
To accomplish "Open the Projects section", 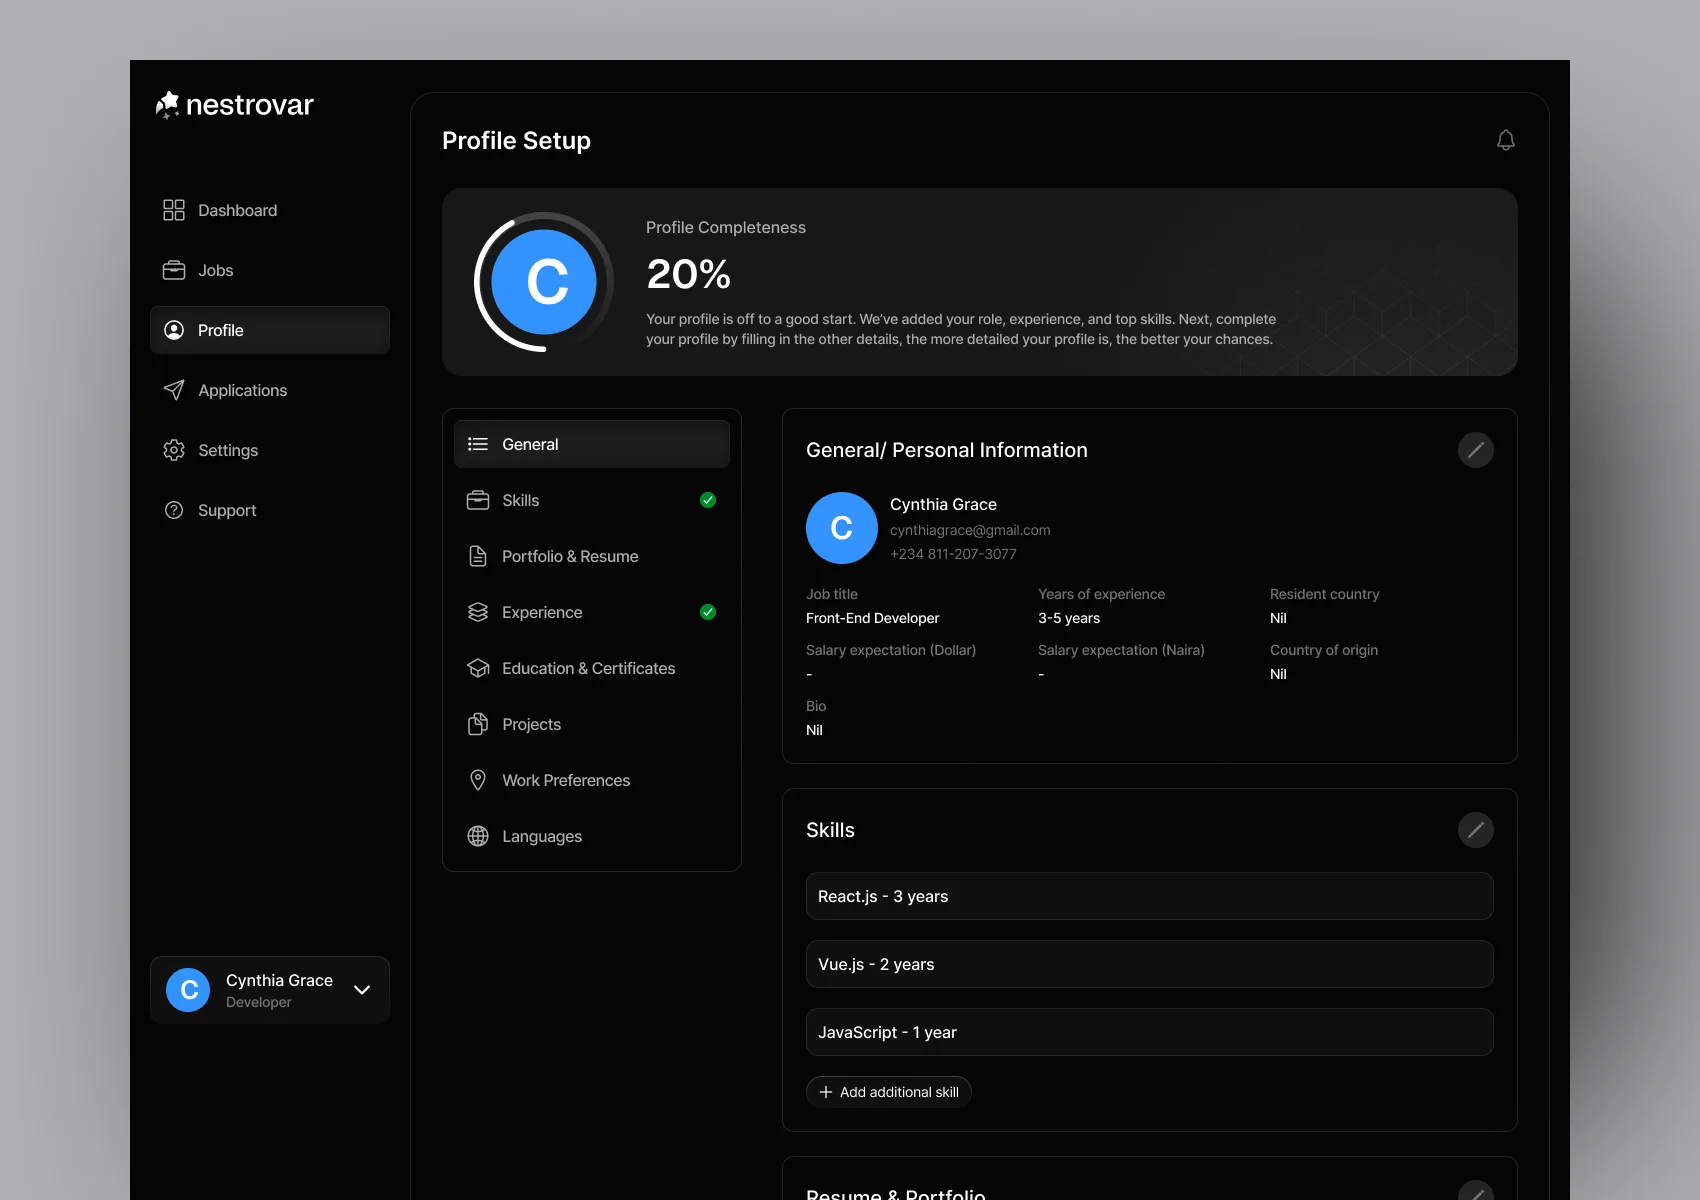I will click(x=592, y=724).
